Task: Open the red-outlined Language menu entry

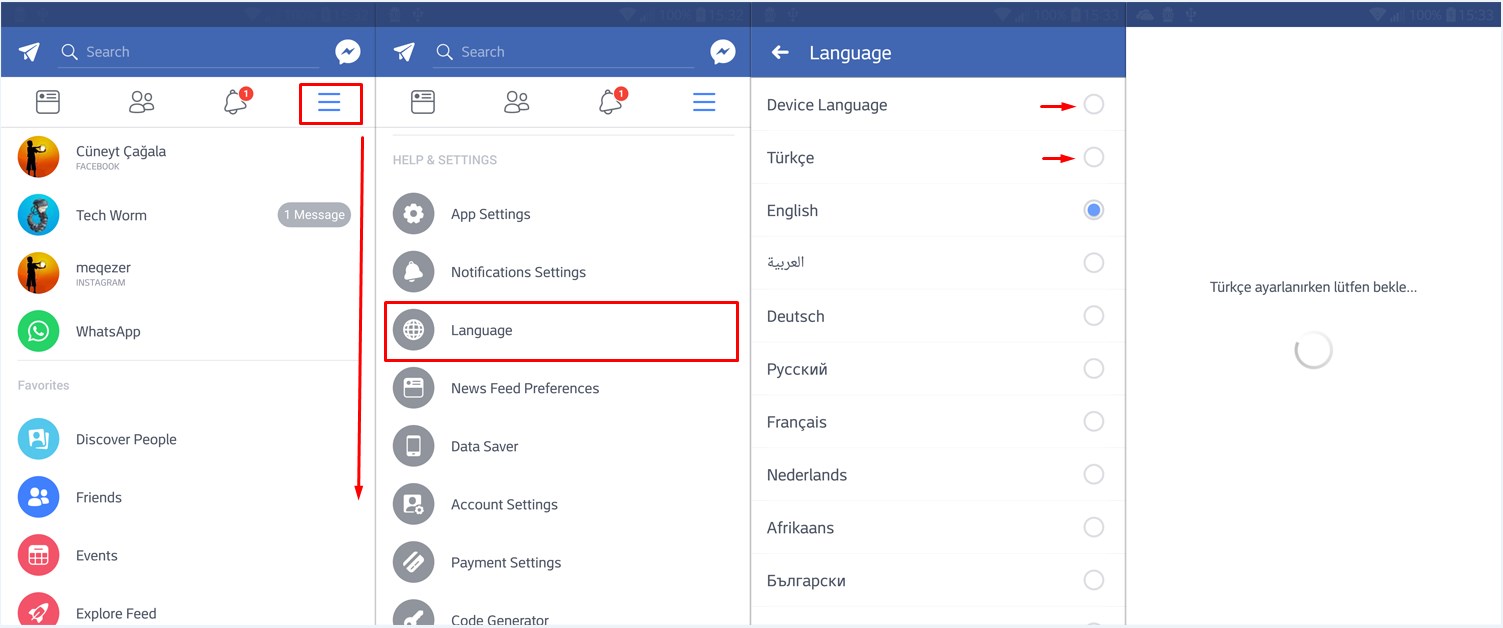Action: point(561,331)
